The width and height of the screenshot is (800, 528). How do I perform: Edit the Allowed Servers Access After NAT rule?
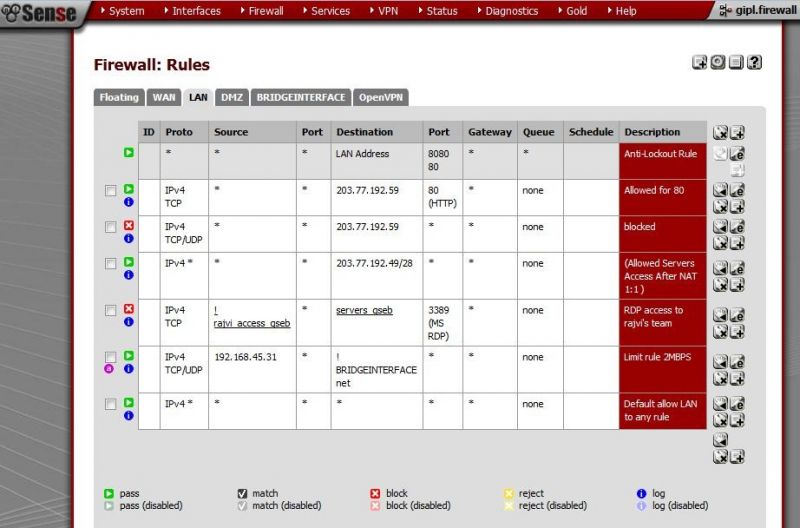[x=737, y=268]
